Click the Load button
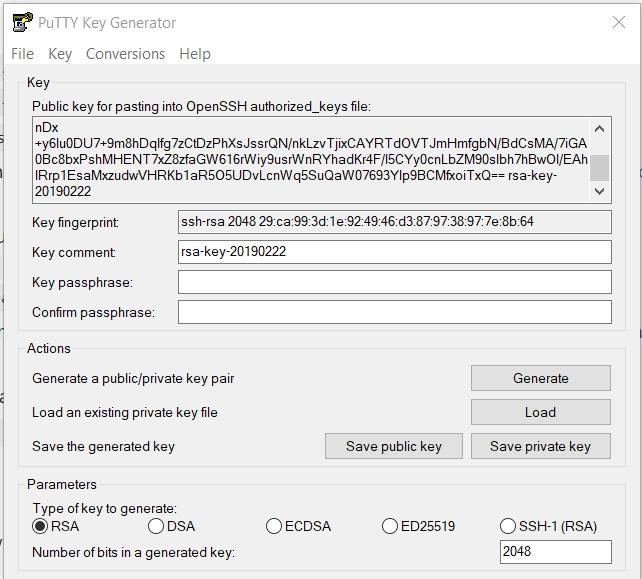642x579 pixels. [540, 412]
